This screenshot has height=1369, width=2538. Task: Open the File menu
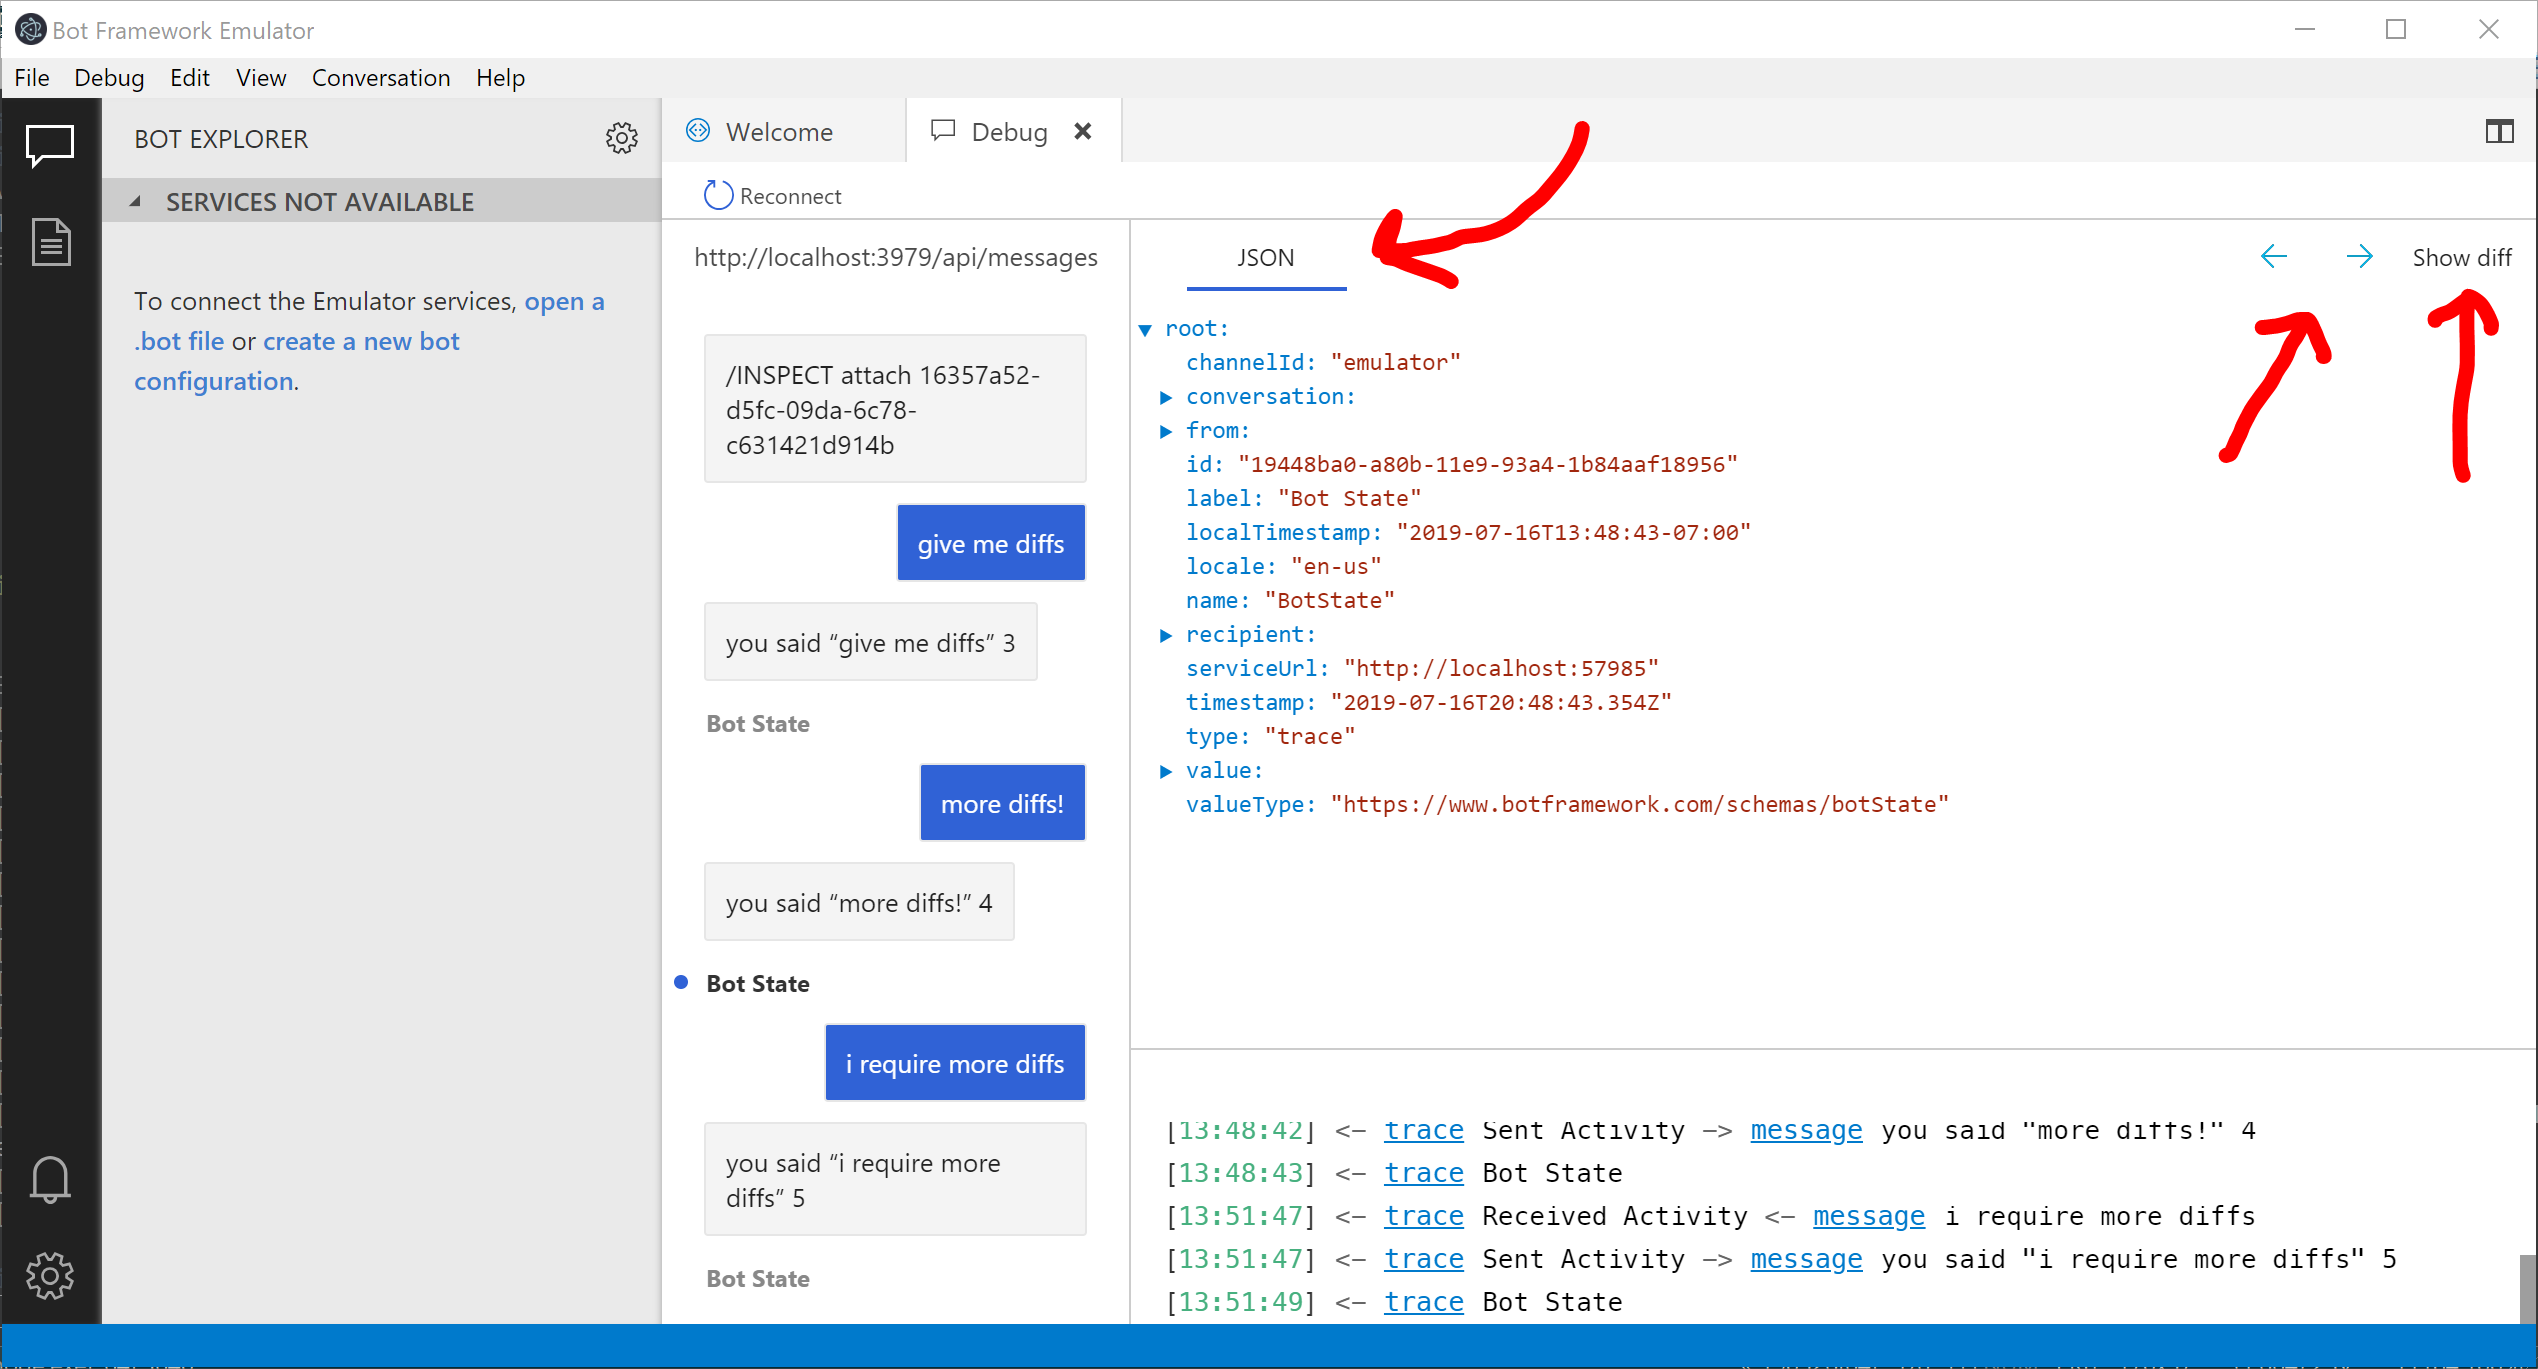(x=32, y=78)
